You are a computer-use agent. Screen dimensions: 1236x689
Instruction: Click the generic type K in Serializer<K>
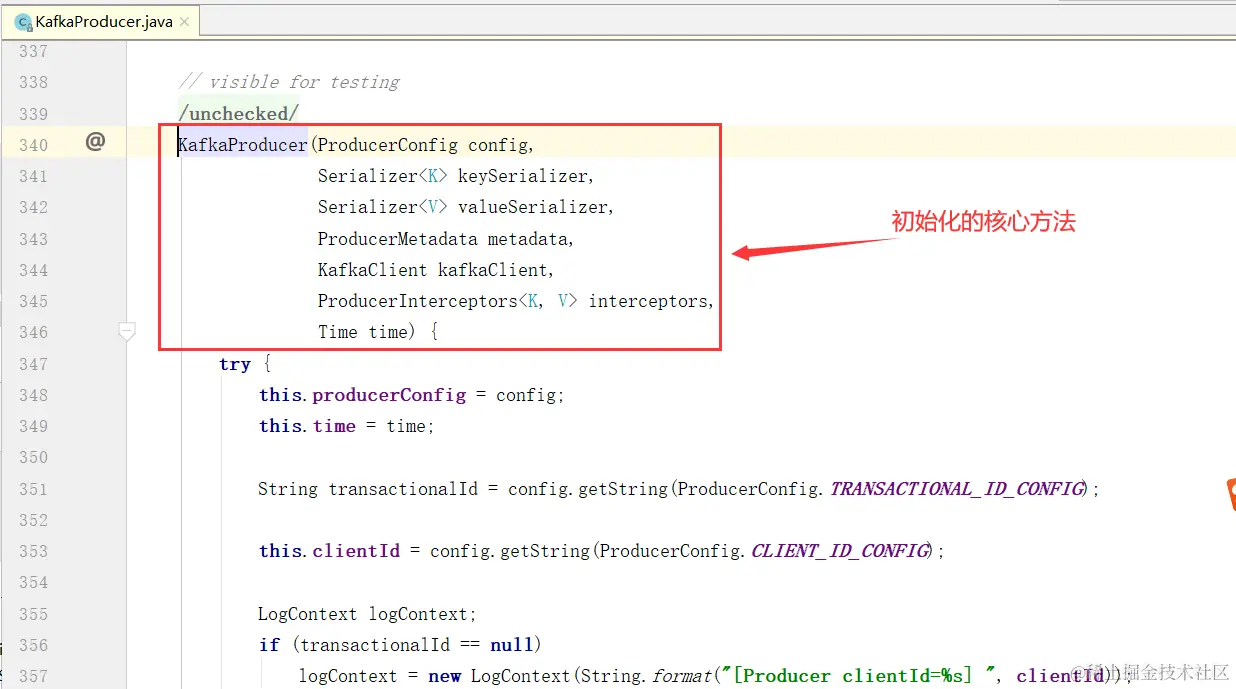(433, 176)
